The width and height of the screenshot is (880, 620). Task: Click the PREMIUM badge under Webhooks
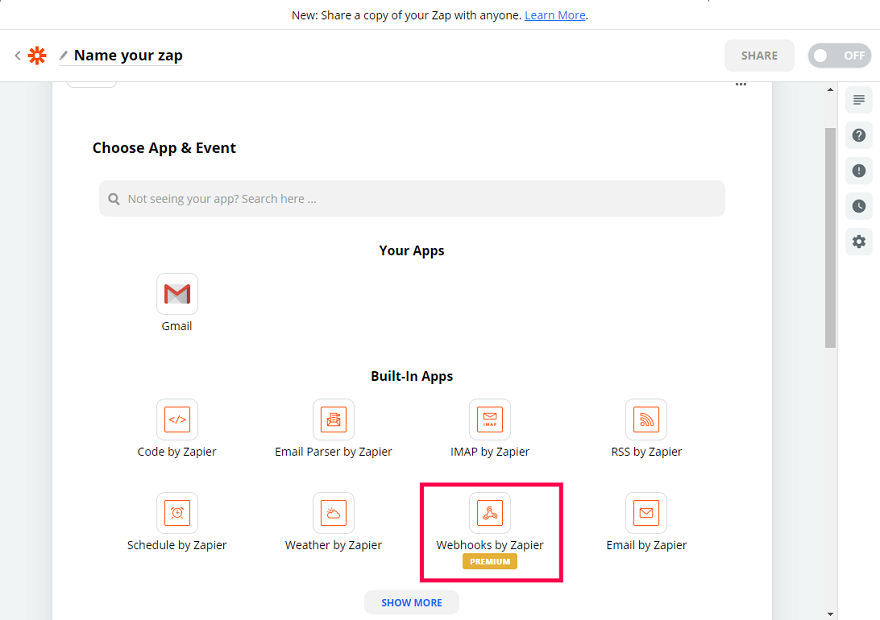pyautogui.click(x=490, y=562)
